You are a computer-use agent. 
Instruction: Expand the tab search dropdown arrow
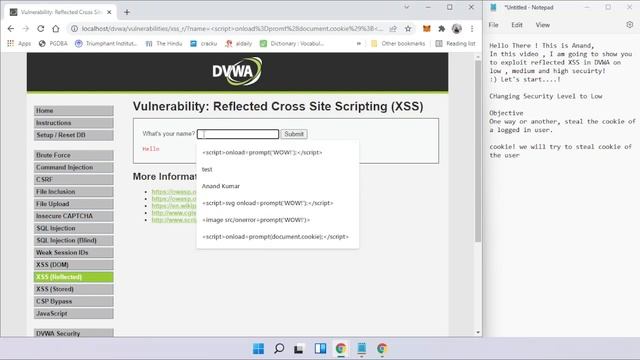coord(407,7)
